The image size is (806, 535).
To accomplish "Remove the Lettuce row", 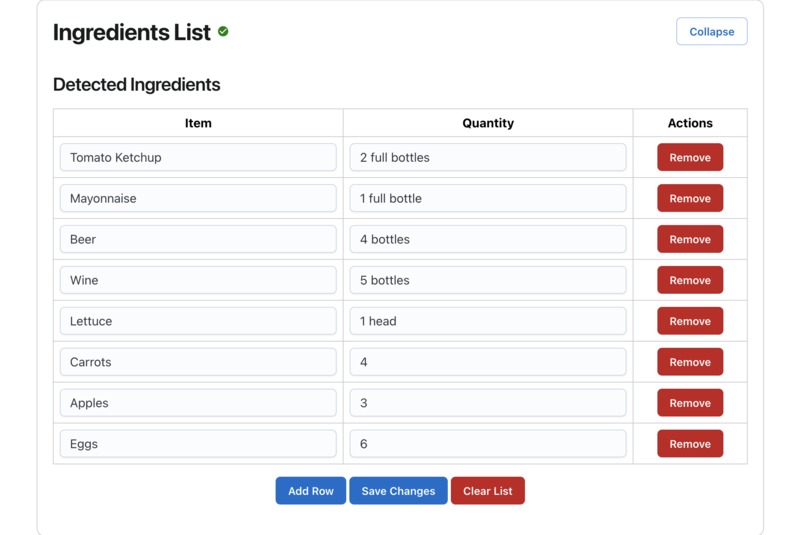I will [690, 321].
